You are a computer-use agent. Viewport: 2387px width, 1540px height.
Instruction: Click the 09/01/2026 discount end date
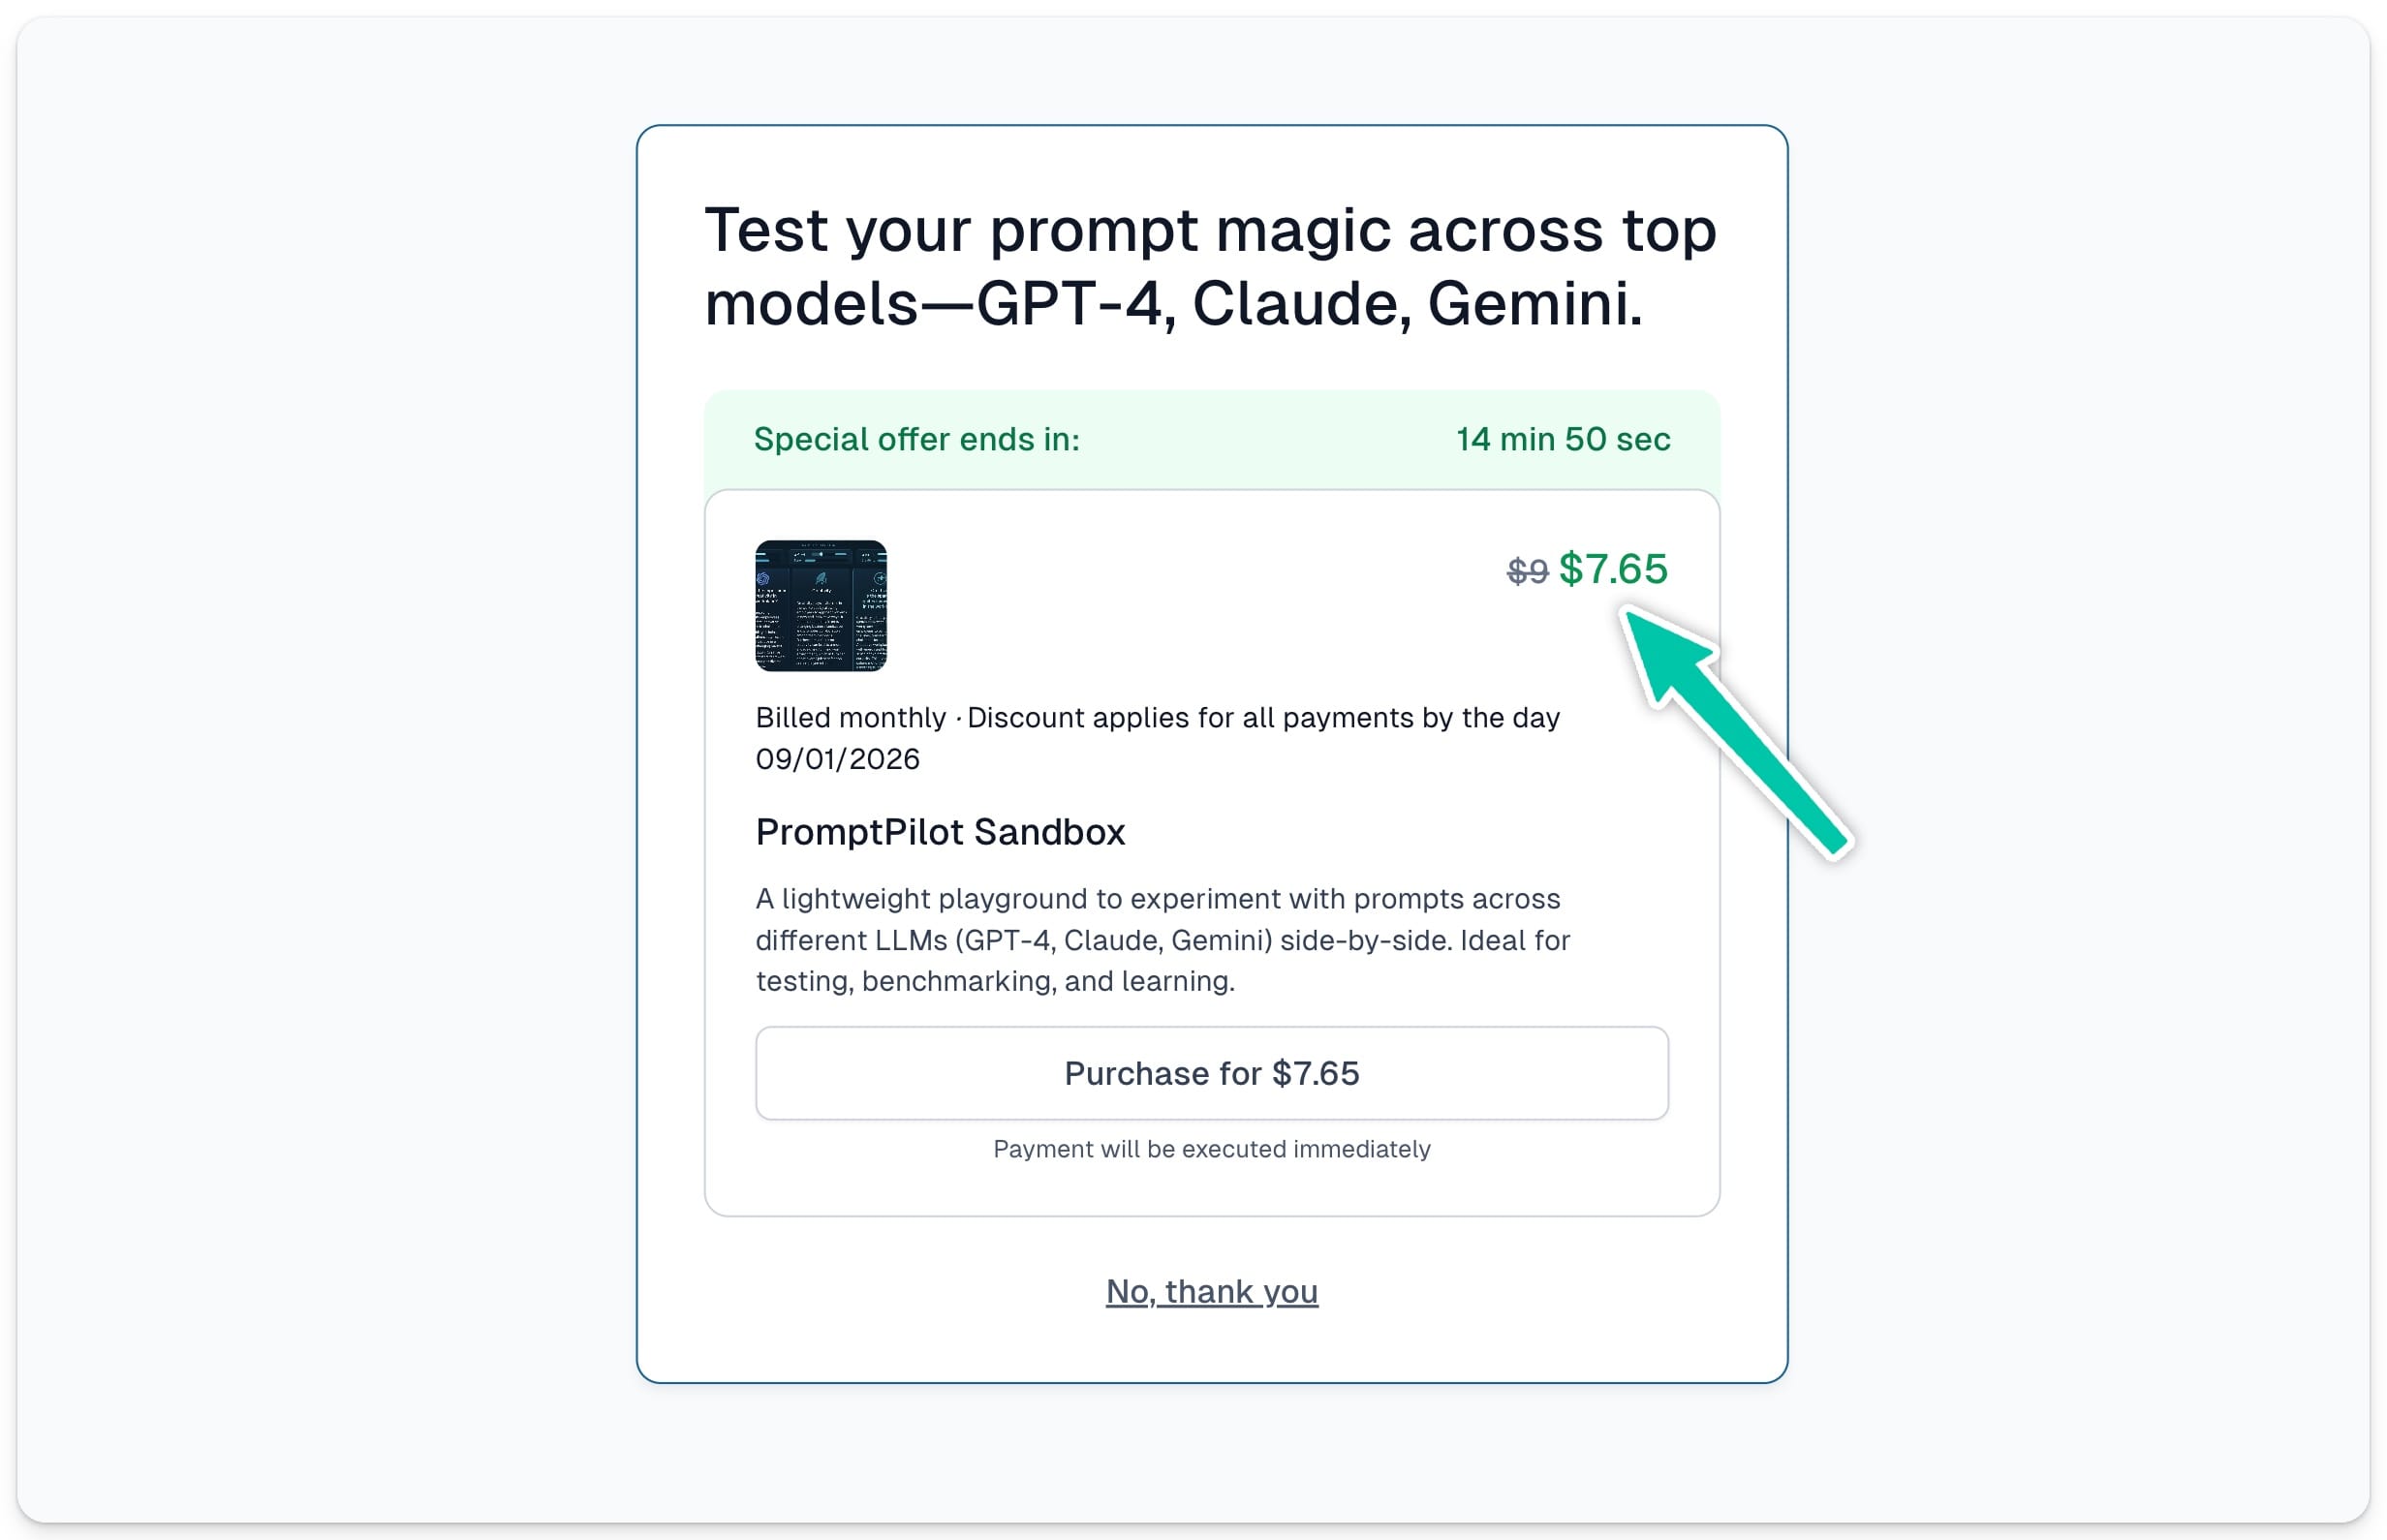coord(837,759)
